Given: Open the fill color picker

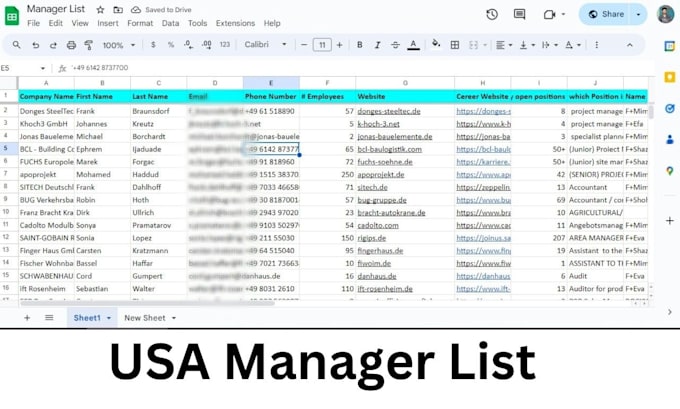Looking at the screenshot, I should [436, 44].
